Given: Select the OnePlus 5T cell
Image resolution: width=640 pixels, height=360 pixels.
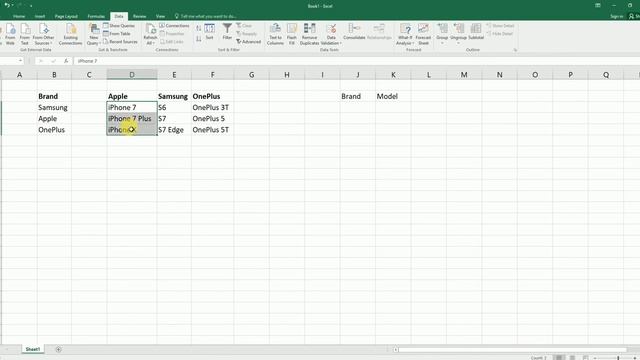Looking at the screenshot, I should (x=212, y=130).
